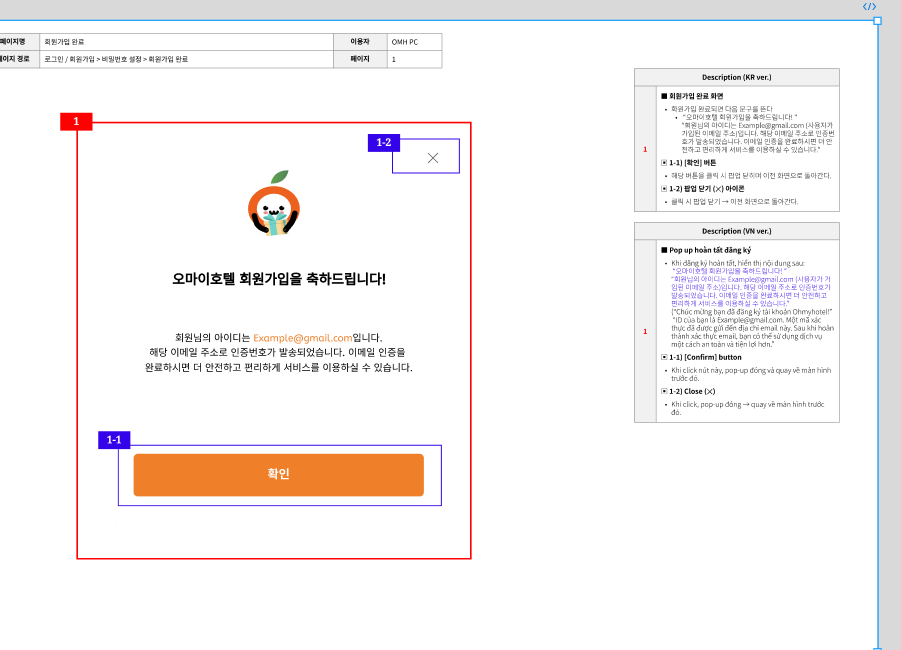The height and width of the screenshot is (650, 901).
Task: Click the red index 1 in the KR description table
Action: click(x=645, y=149)
